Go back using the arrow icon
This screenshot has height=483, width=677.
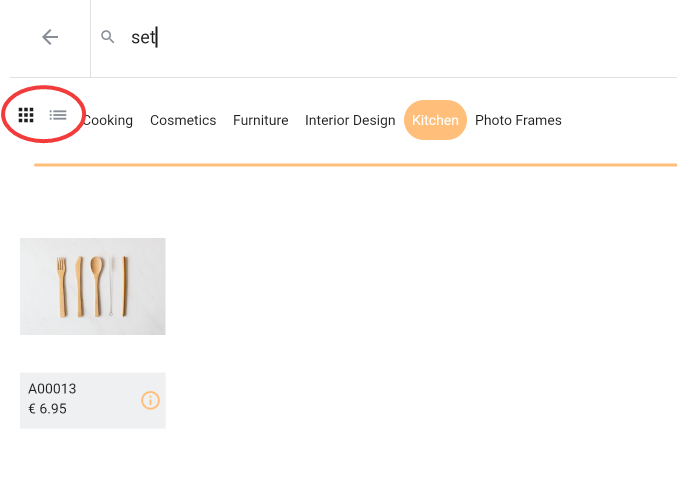click(x=50, y=37)
